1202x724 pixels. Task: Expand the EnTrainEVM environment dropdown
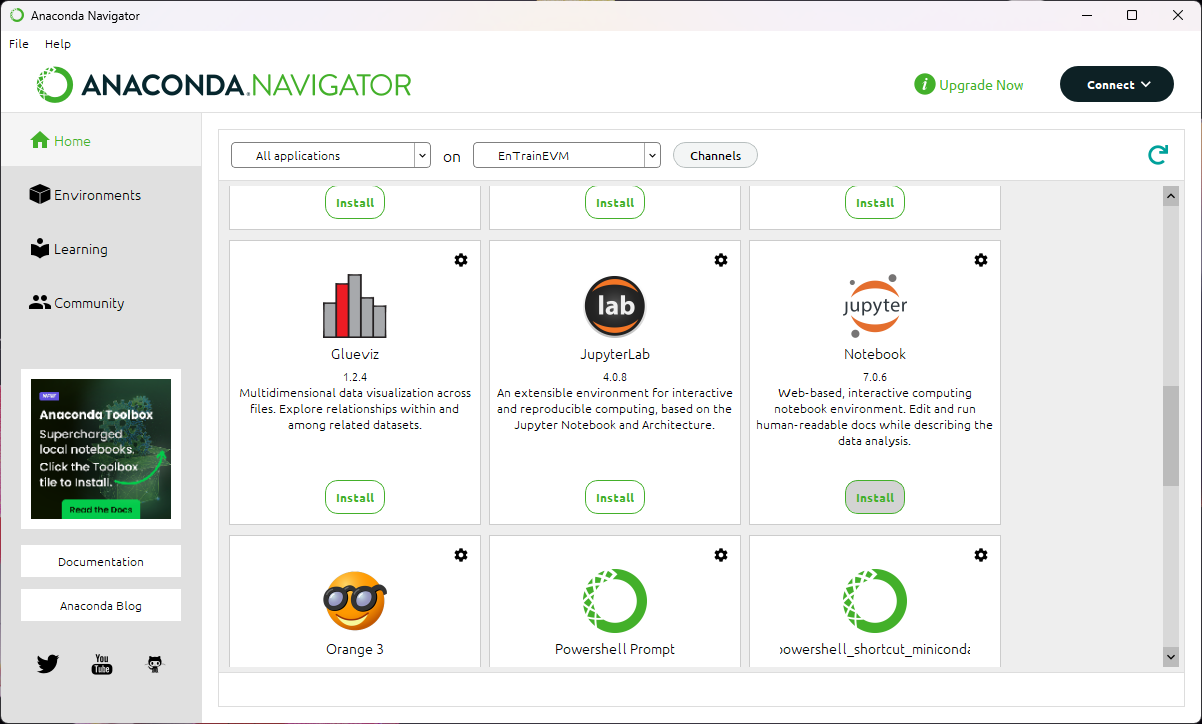[x=566, y=156]
